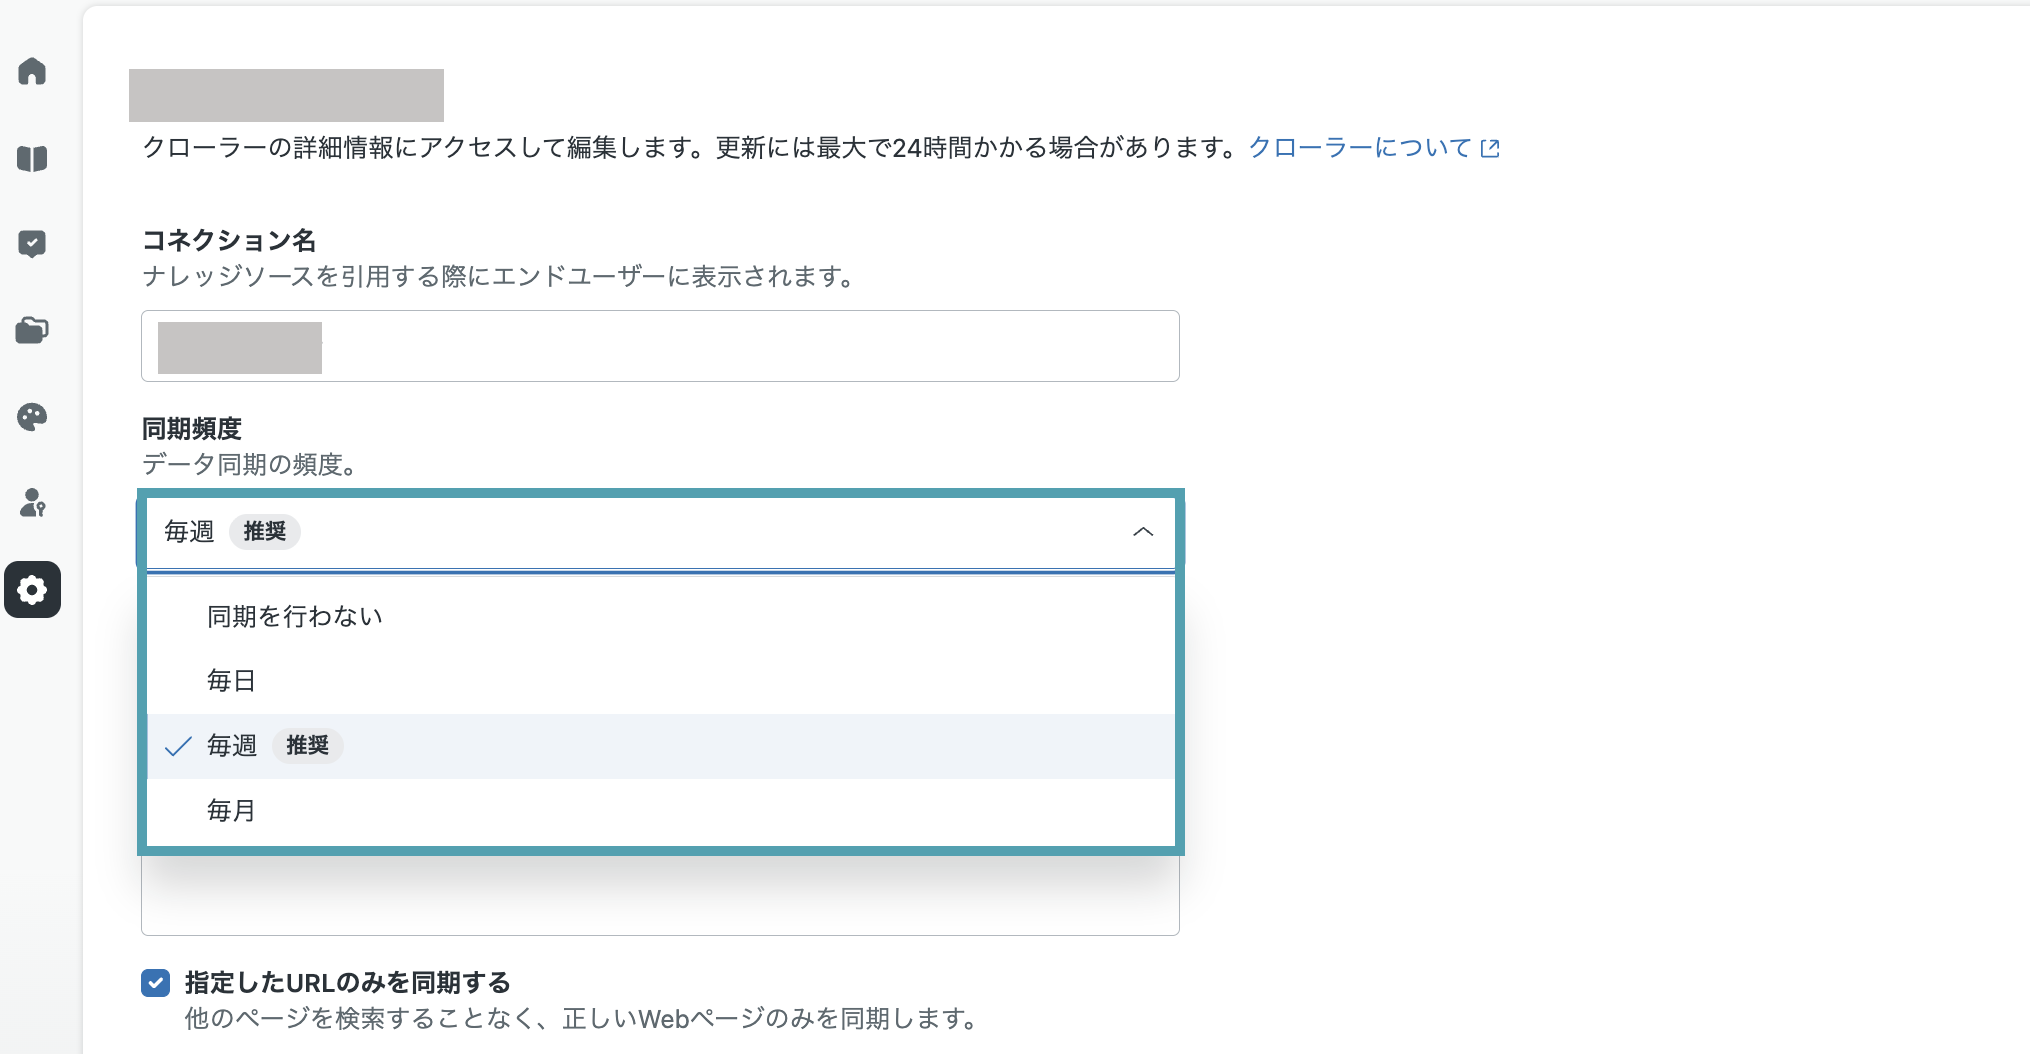Viewport: 2030px width, 1054px height.
Task: Click the text area below the dropdown
Action: [660, 895]
